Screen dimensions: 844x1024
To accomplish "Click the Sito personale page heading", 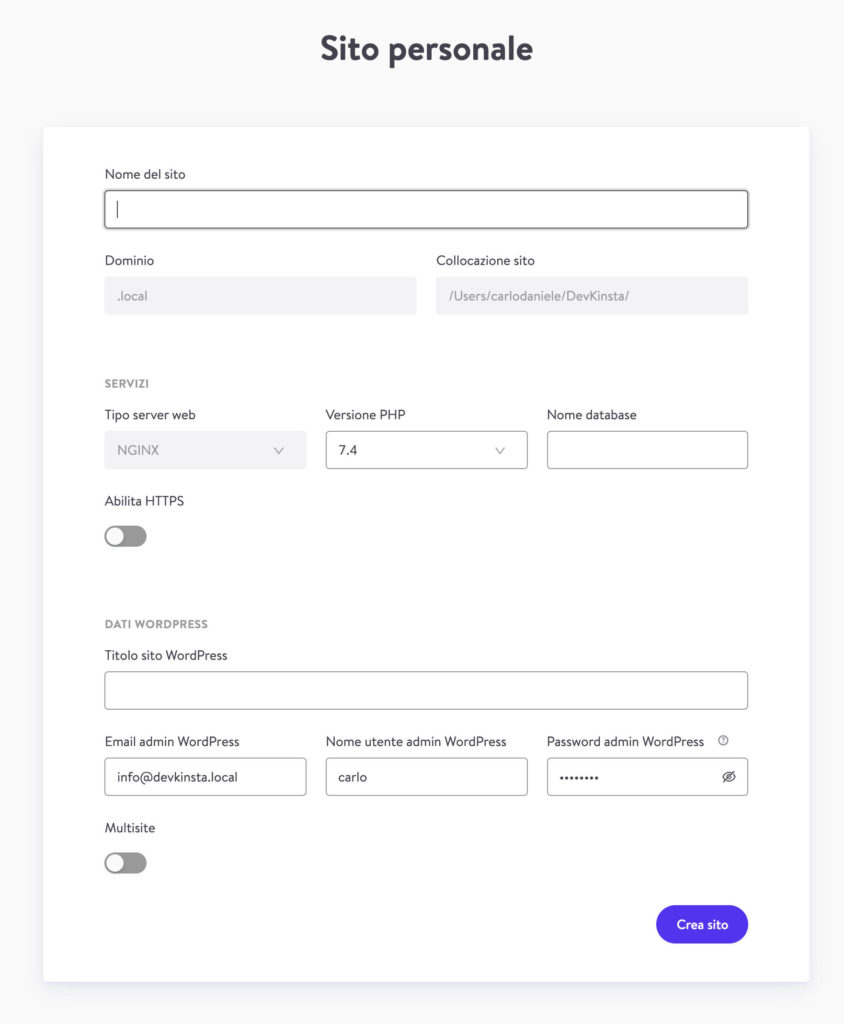I will (427, 49).
